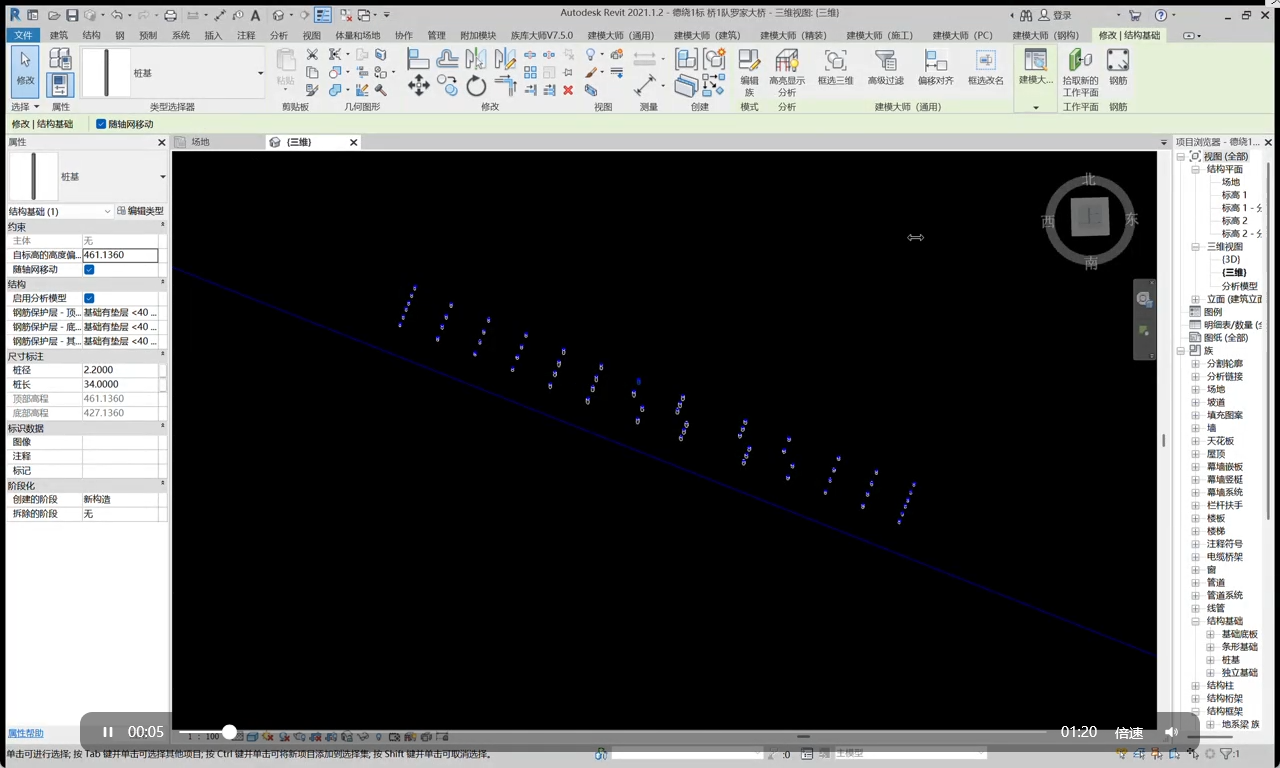
Task: Open the 结构 ribbon tab
Action: [x=91, y=35]
